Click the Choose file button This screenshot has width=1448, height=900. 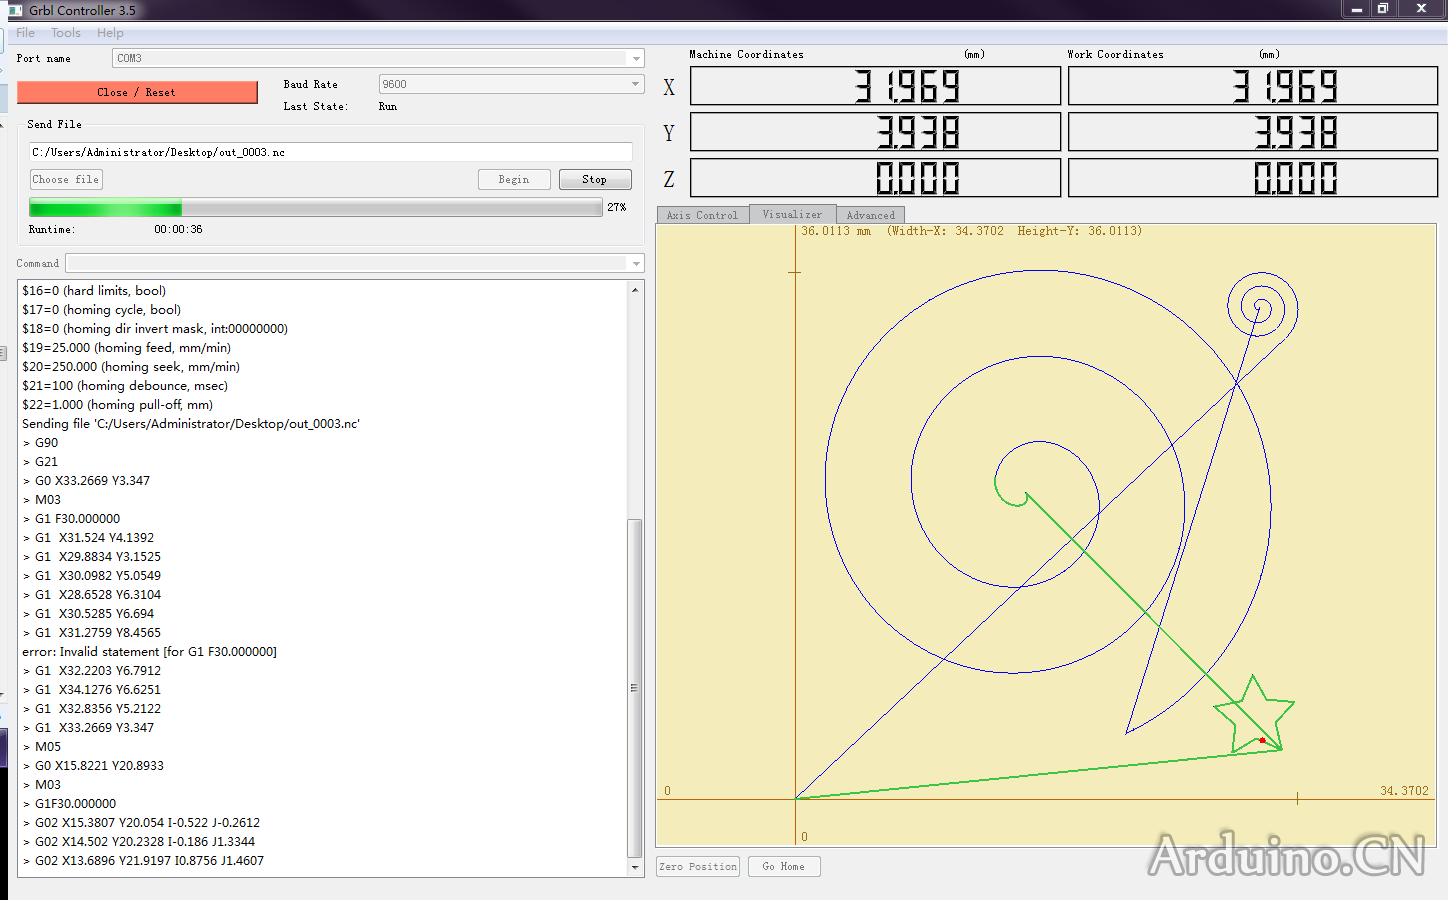tap(66, 180)
